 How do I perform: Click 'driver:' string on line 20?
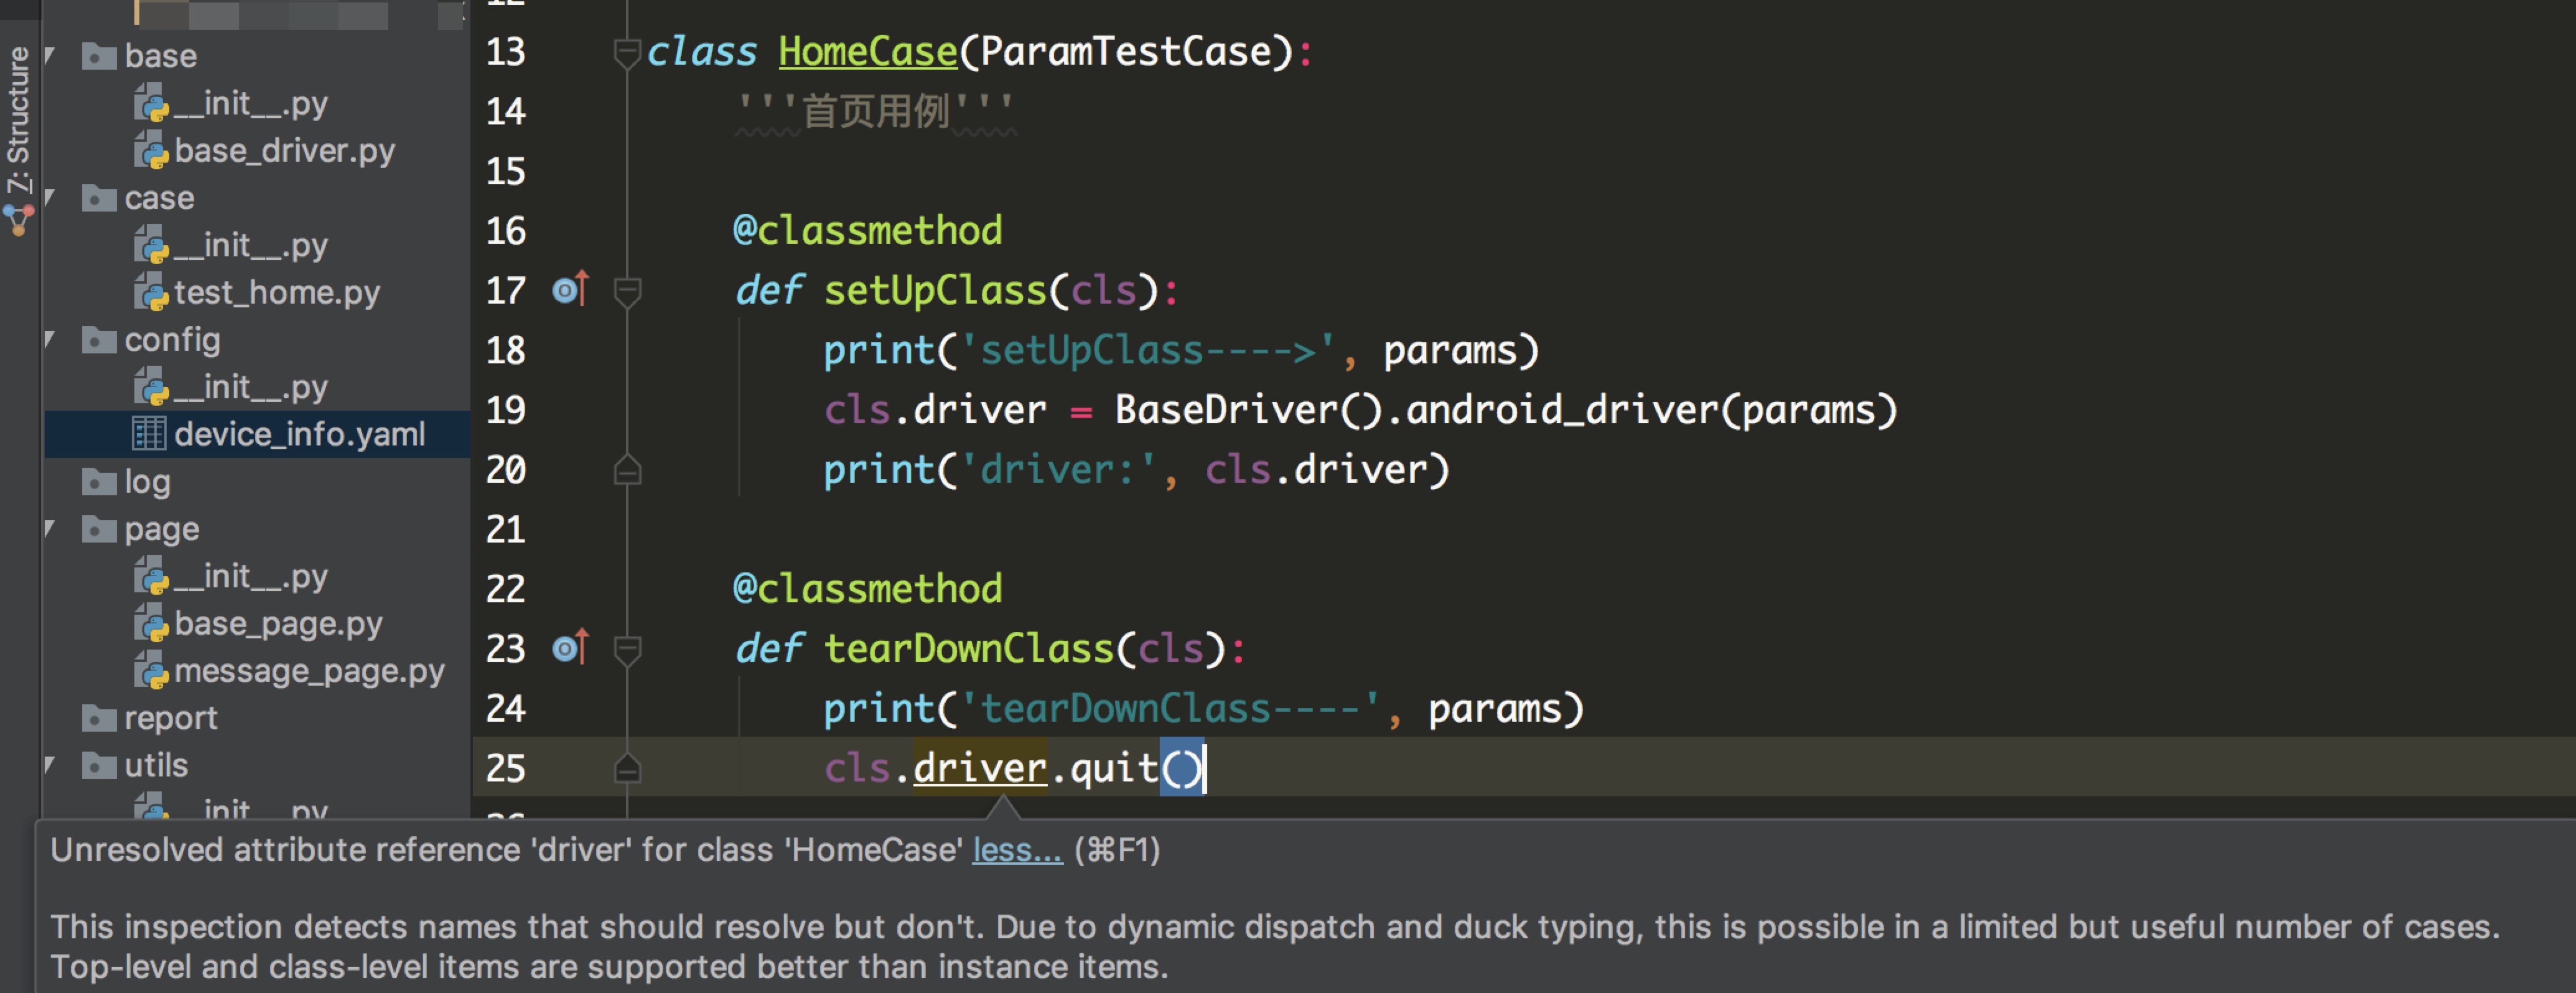[x=1058, y=469]
